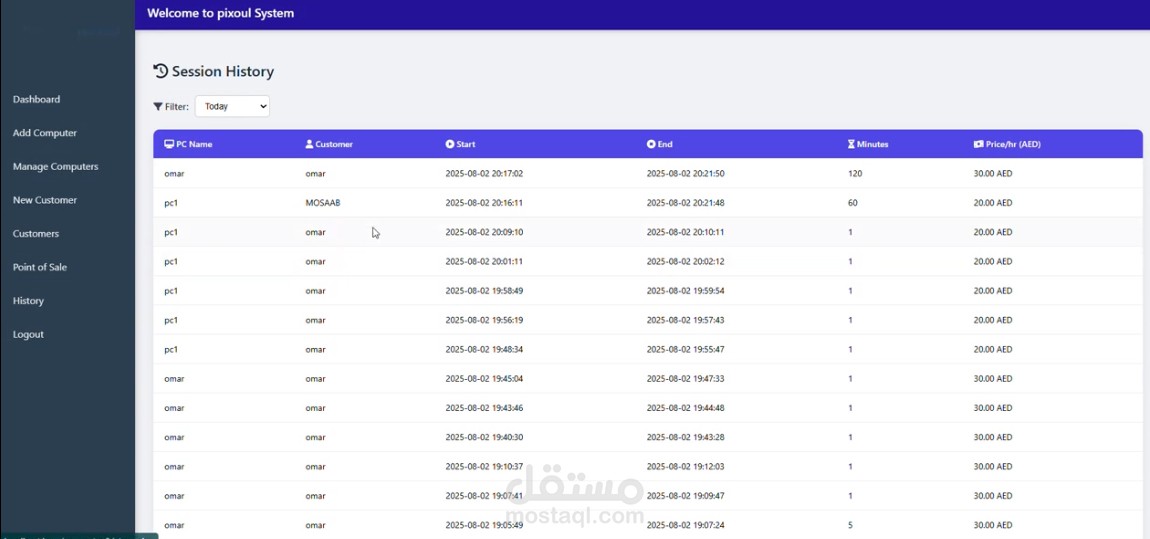Click the 5 minutes value
The height and width of the screenshot is (539, 1150).
(851, 526)
